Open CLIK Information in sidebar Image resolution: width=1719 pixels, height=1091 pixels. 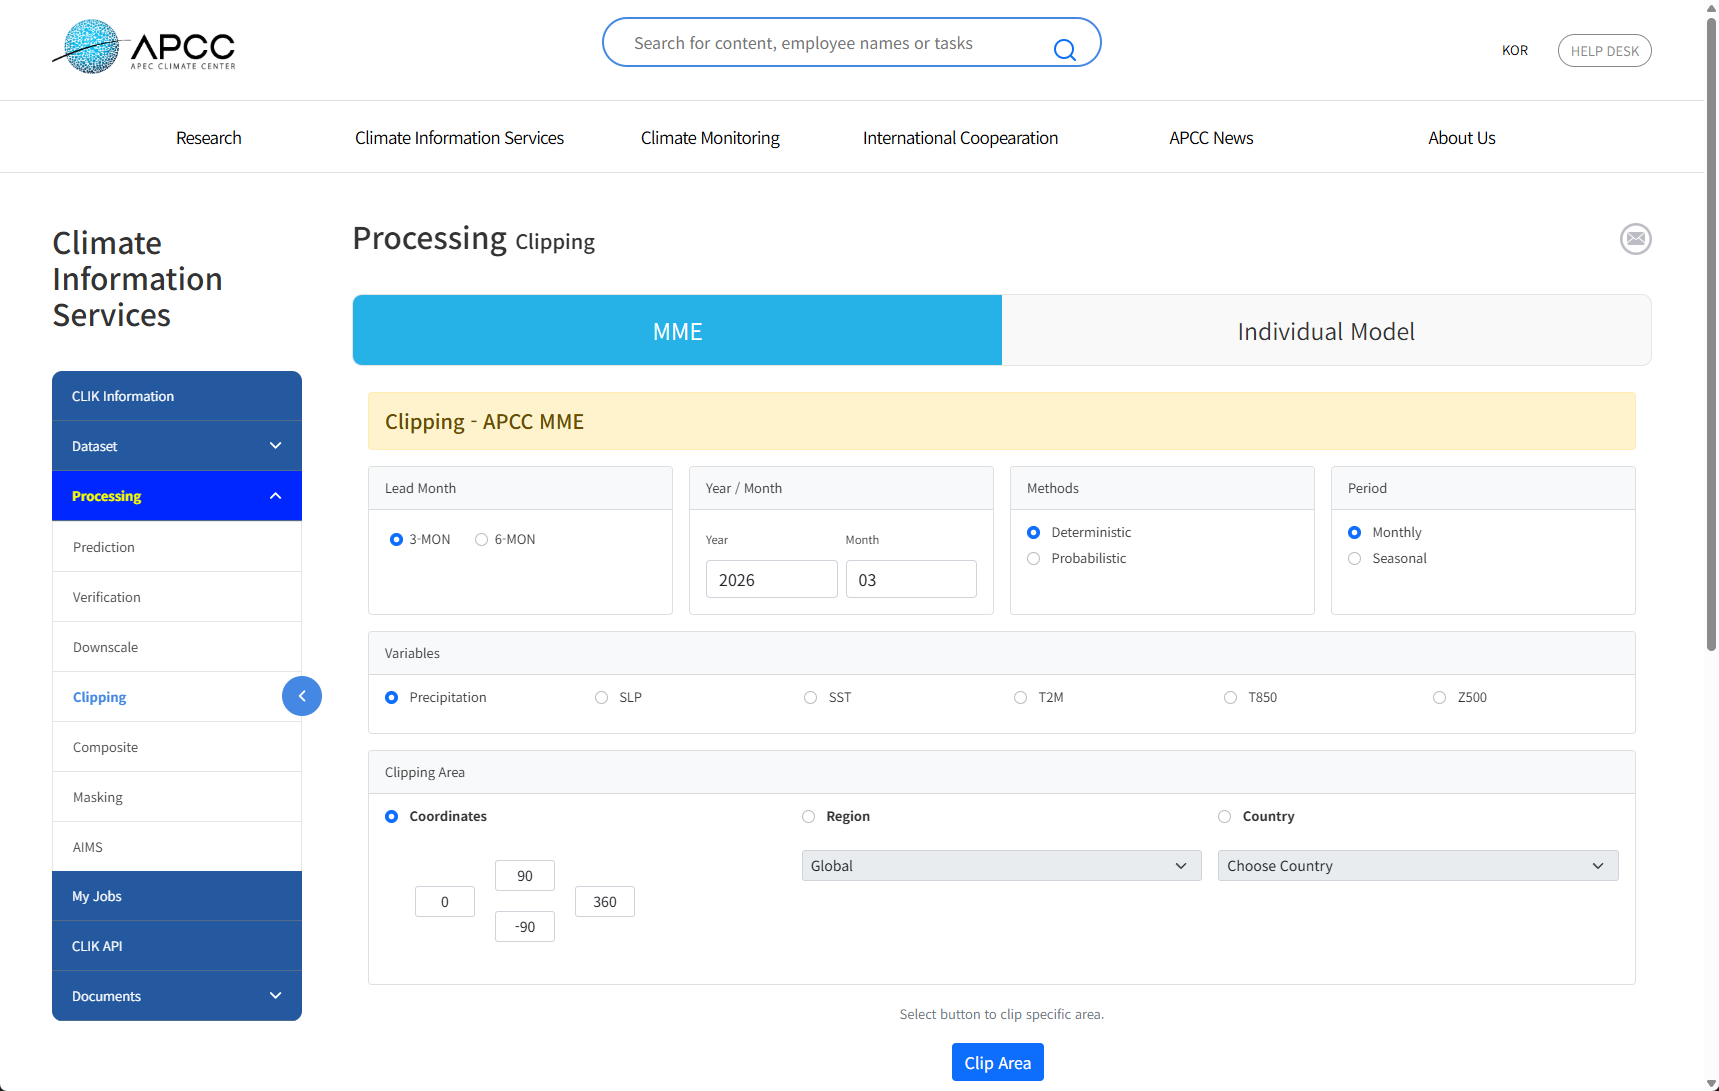point(177,396)
